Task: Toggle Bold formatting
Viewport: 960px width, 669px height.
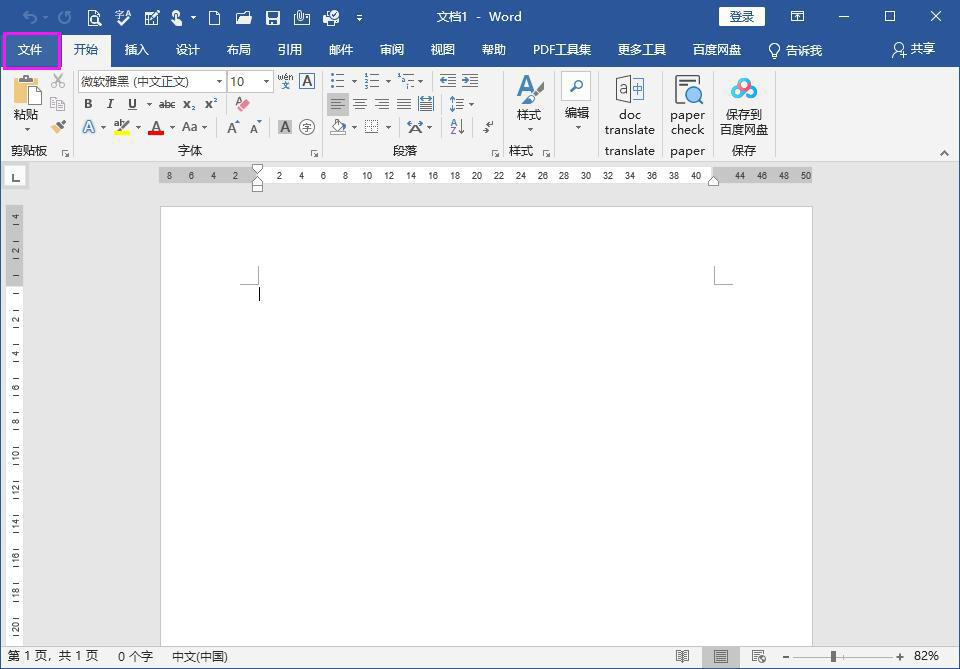Action: (88, 104)
